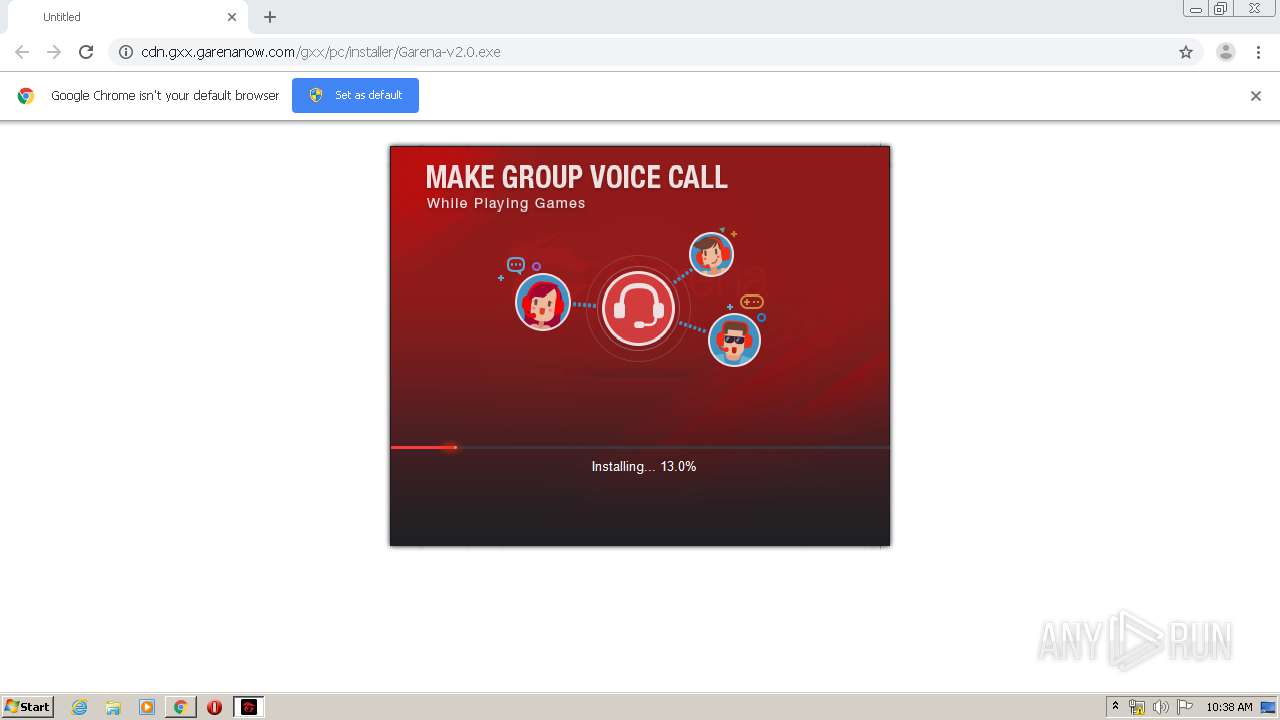
Task: Open a new tab with plus button
Action: click(x=270, y=17)
